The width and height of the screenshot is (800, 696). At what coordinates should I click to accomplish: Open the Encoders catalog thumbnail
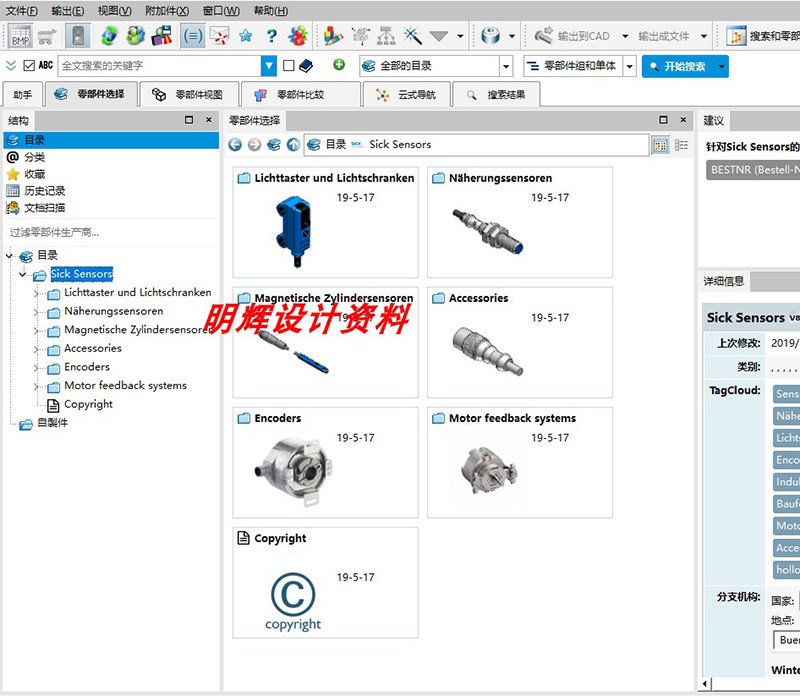(326, 462)
